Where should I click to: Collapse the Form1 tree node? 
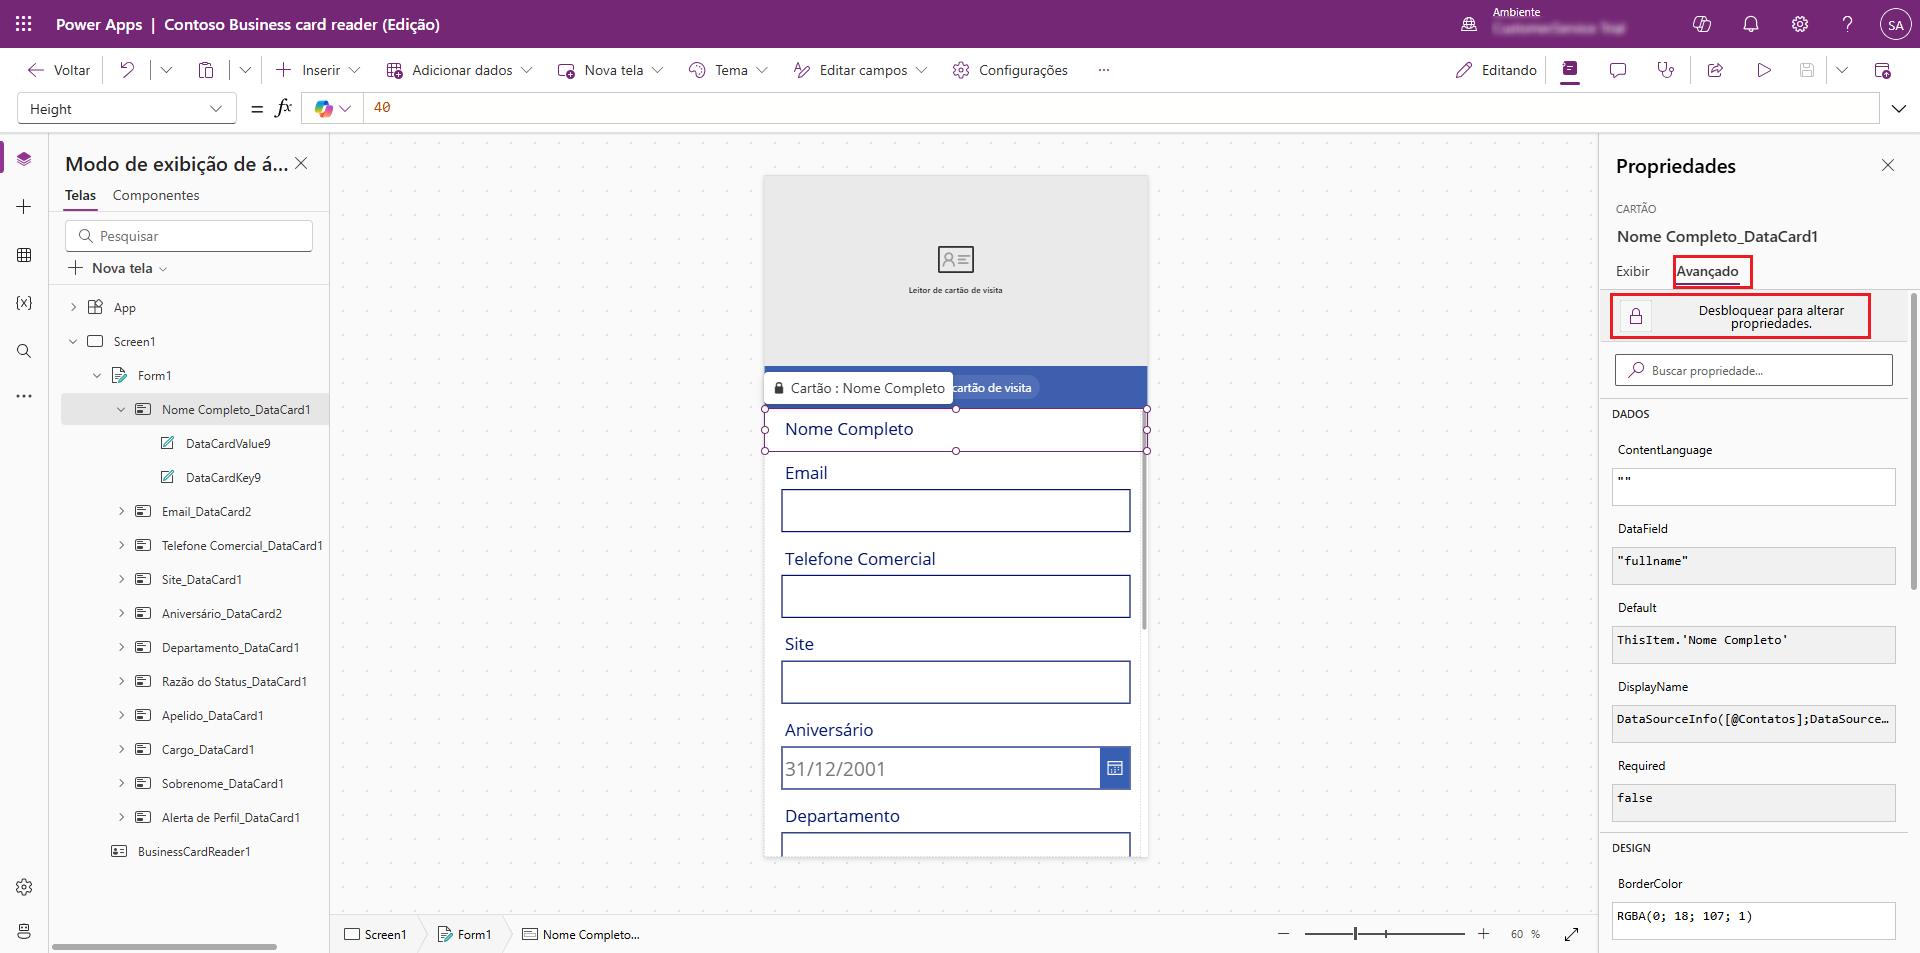(97, 375)
